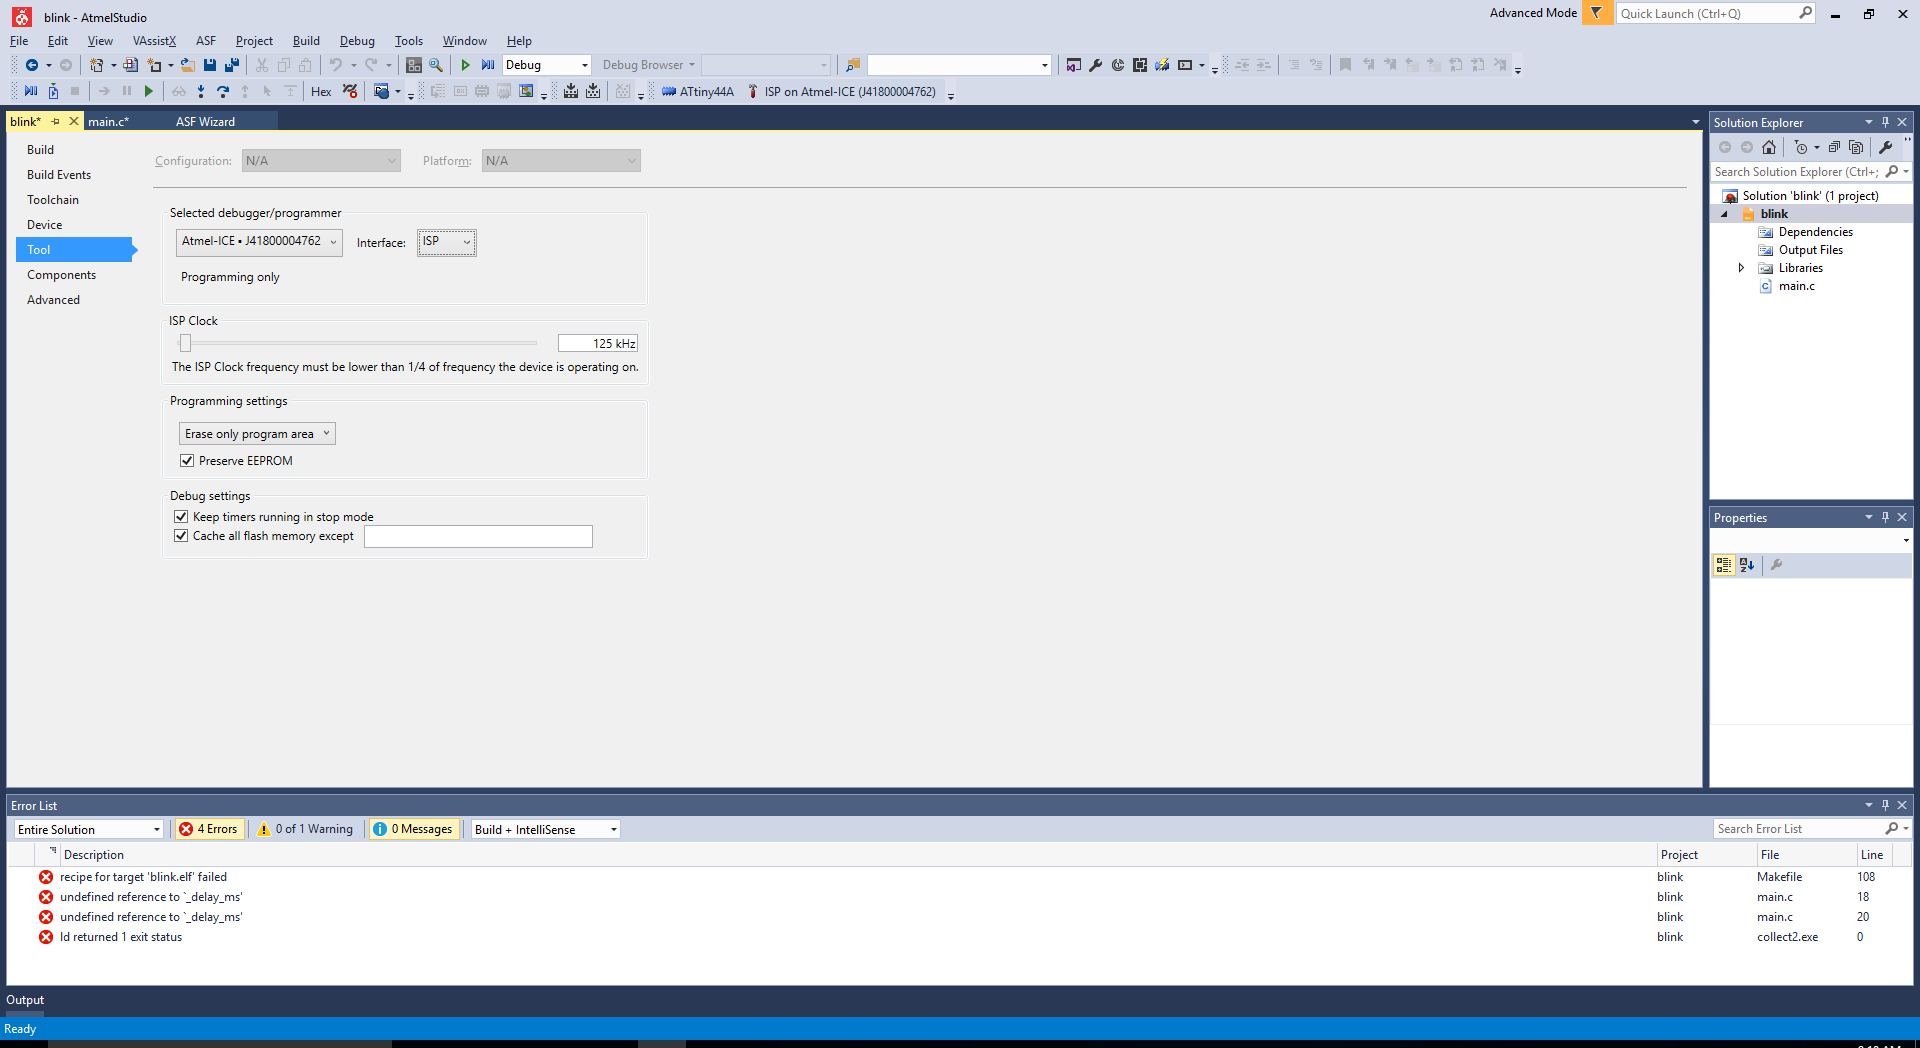Click the Open File folder icon
Viewport: 1920px width, 1048px height.
pos(187,65)
